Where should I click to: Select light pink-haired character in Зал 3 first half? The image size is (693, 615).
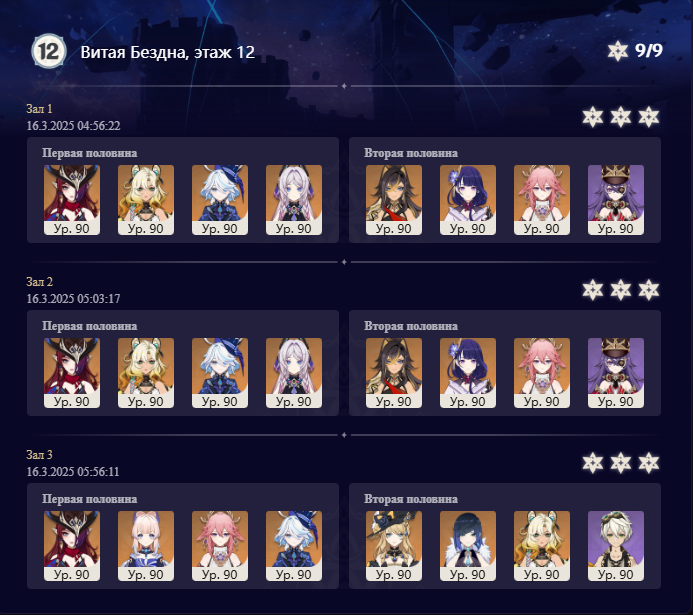(146, 546)
